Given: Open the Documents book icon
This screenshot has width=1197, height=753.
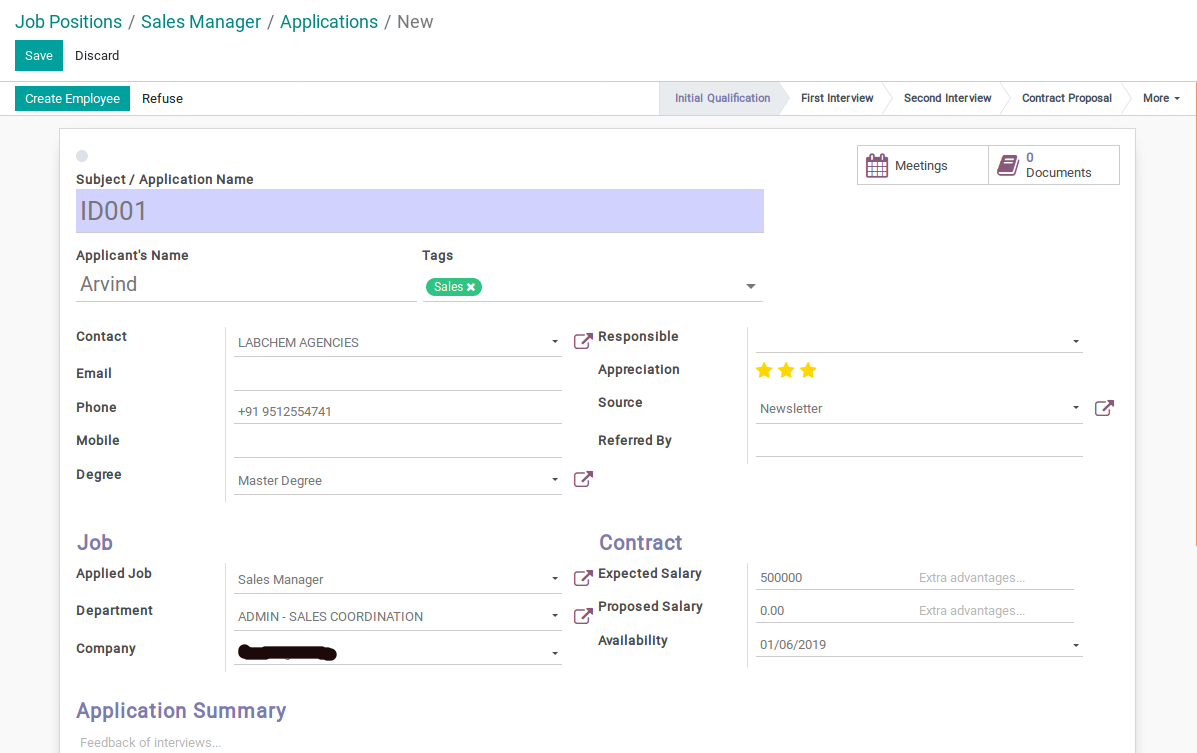Looking at the screenshot, I should [x=1008, y=166].
